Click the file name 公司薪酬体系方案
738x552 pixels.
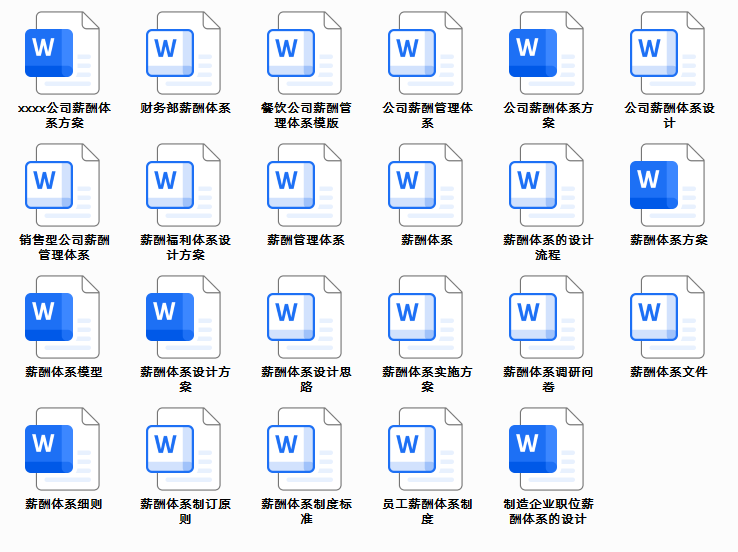coord(548,115)
